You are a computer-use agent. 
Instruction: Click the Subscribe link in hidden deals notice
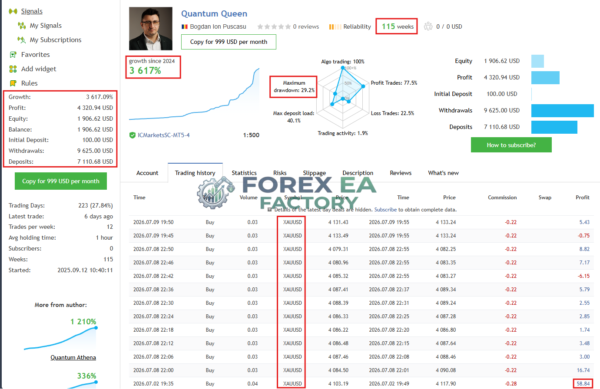point(385,210)
